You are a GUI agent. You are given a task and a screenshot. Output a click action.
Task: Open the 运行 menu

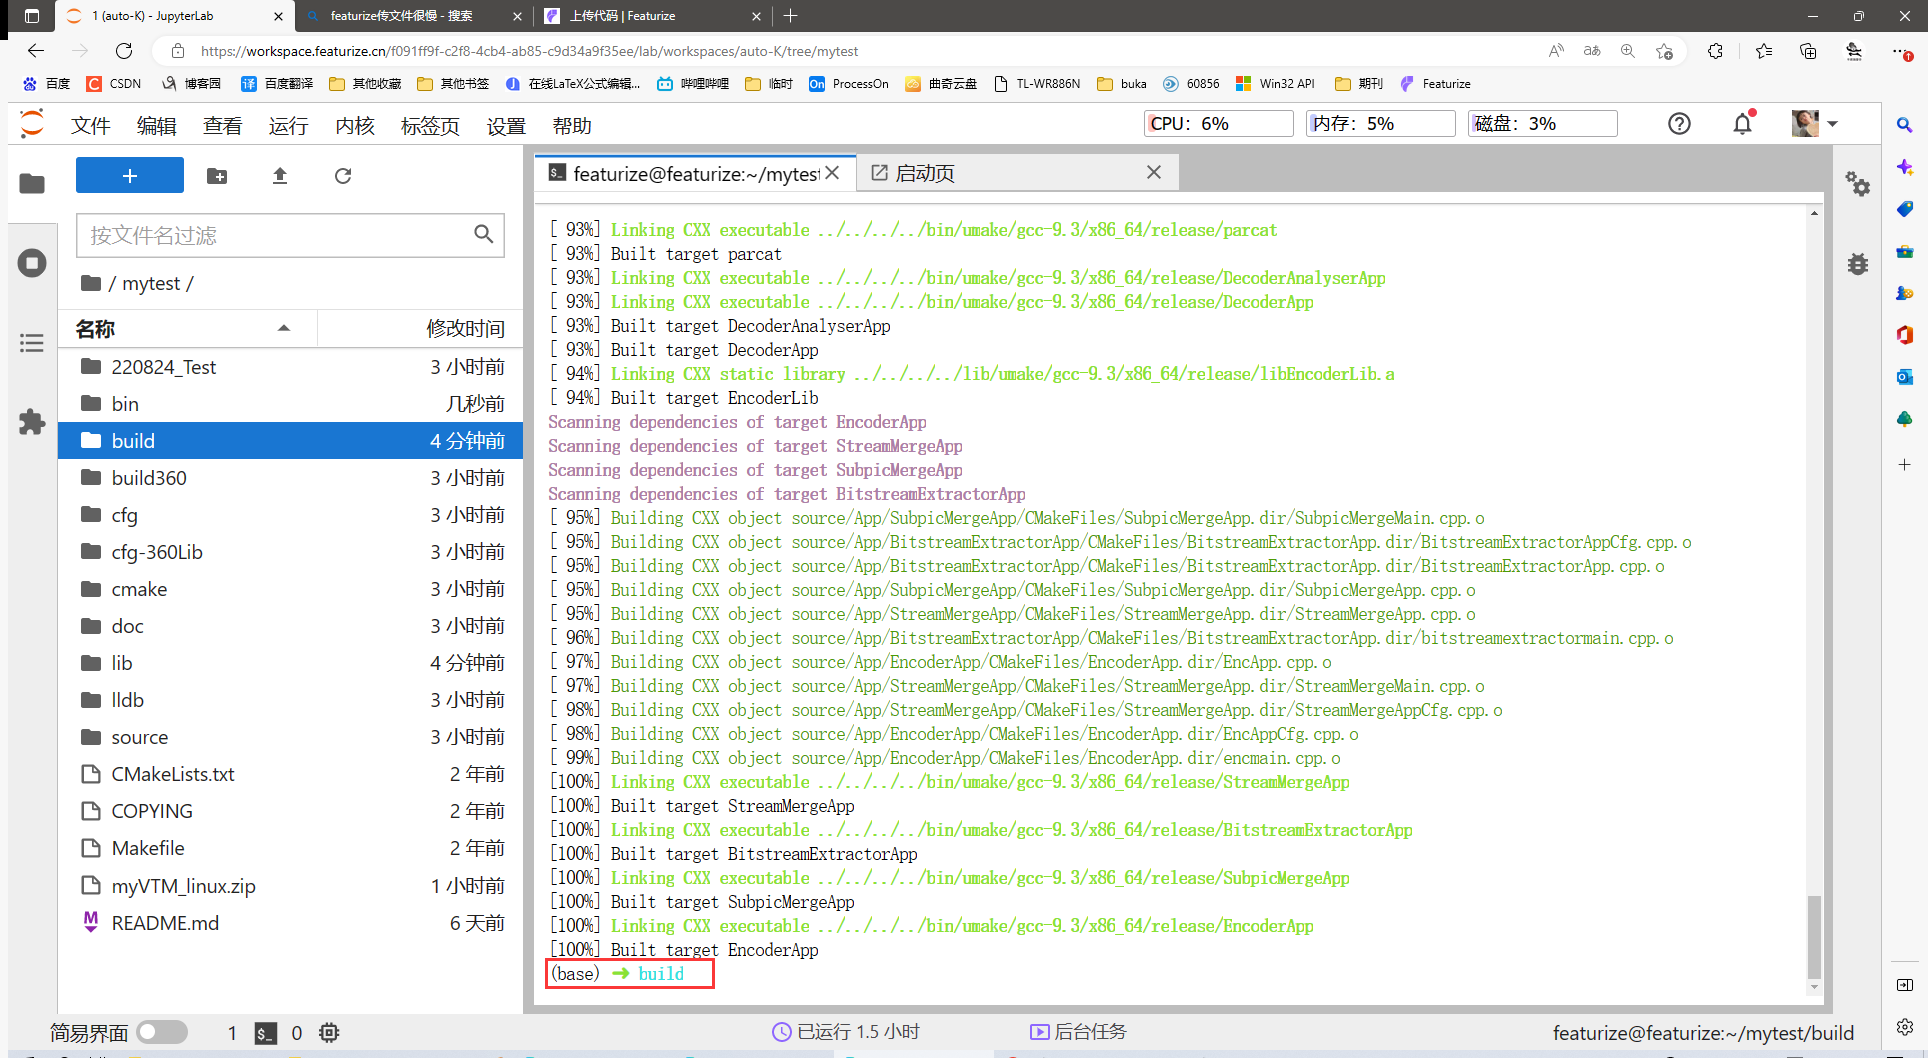pyautogui.click(x=289, y=125)
